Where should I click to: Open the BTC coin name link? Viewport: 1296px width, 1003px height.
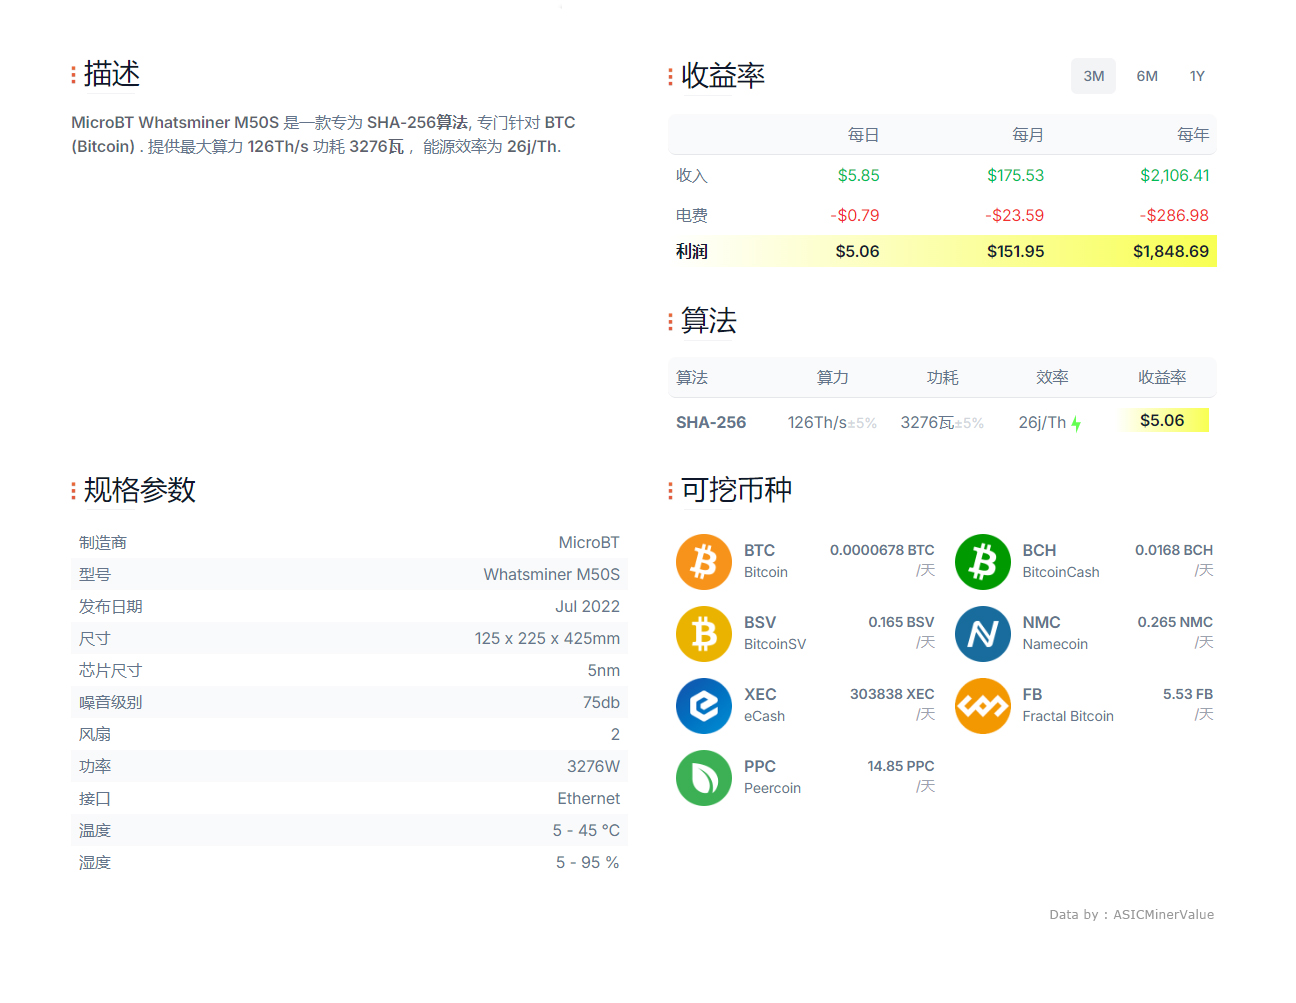[759, 550]
